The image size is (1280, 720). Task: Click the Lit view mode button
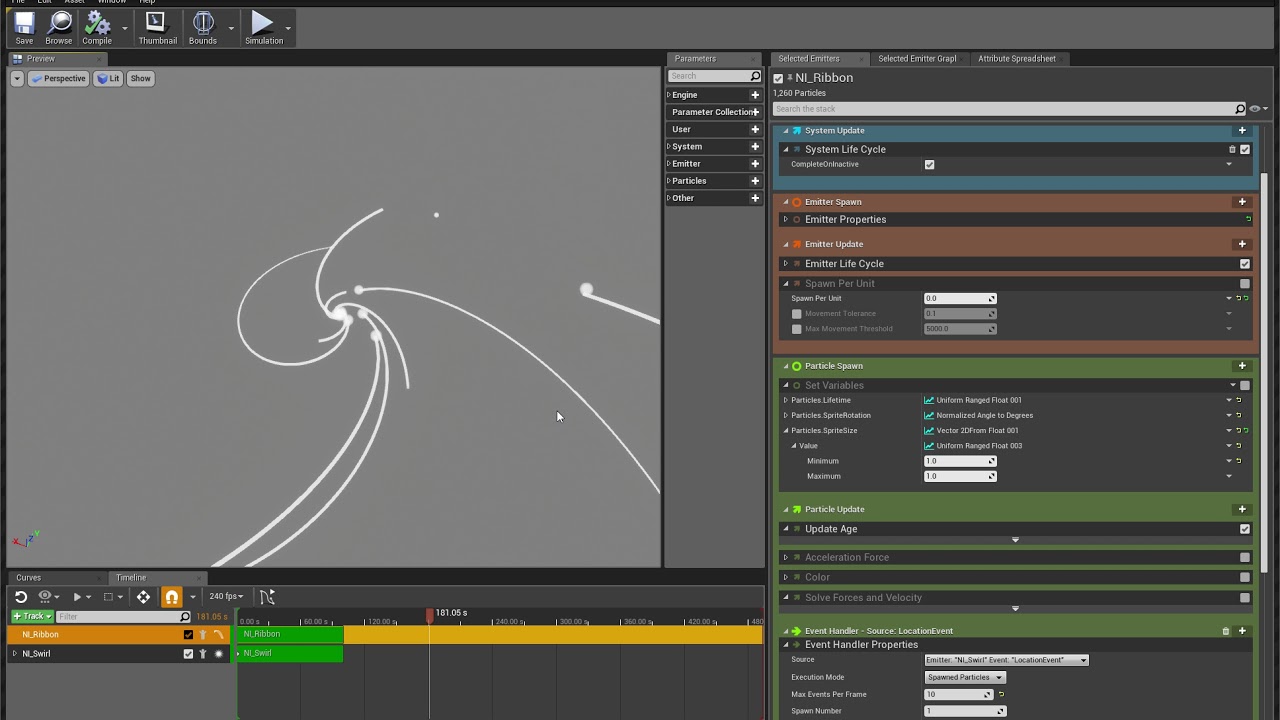(x=108, y=79)
